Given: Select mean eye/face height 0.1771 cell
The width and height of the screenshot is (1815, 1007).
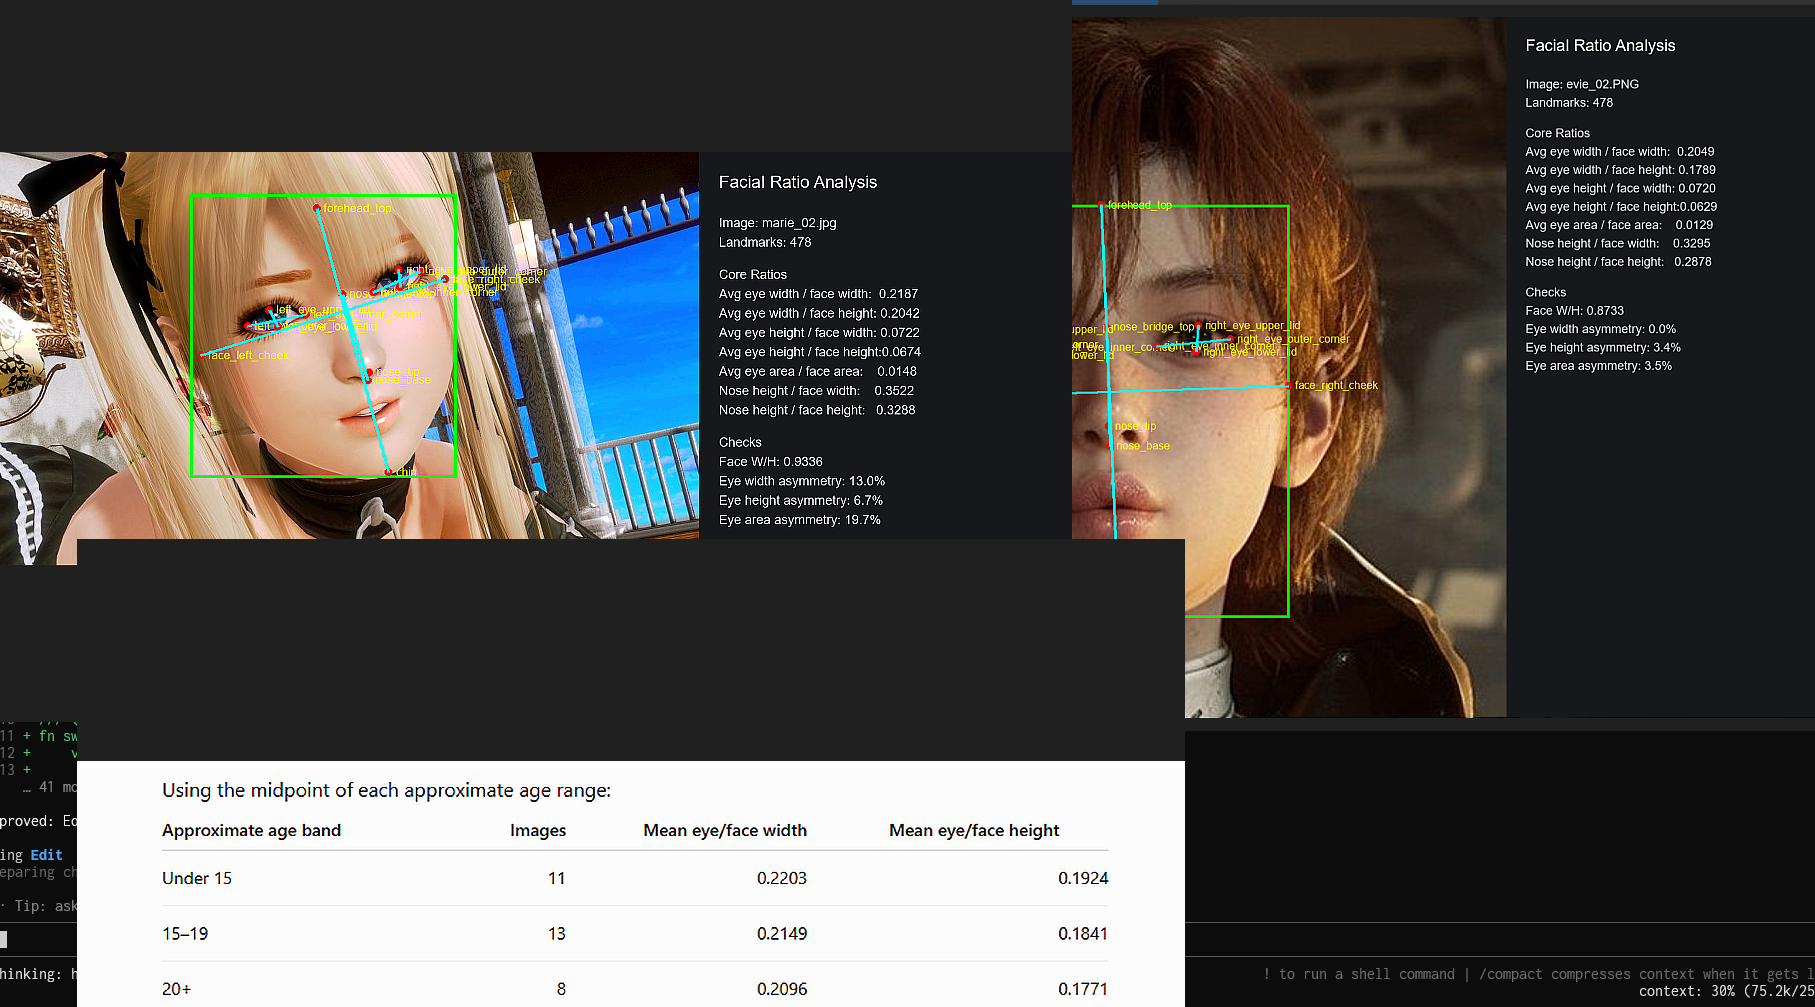Looking at the screenshot, I should point(1083,989).
